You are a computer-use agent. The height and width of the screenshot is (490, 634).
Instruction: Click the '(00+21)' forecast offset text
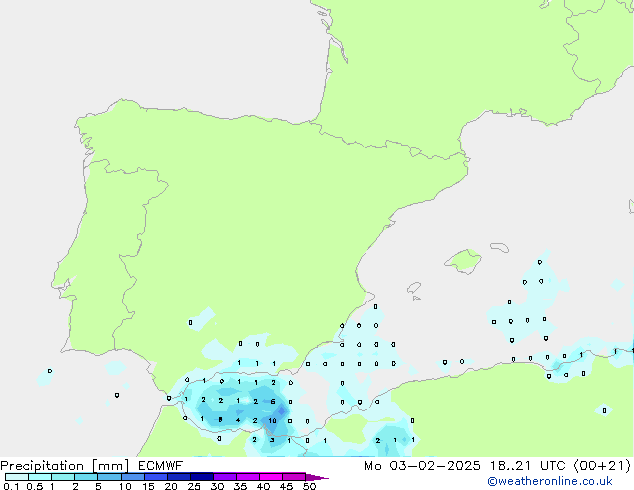[602, 466]
